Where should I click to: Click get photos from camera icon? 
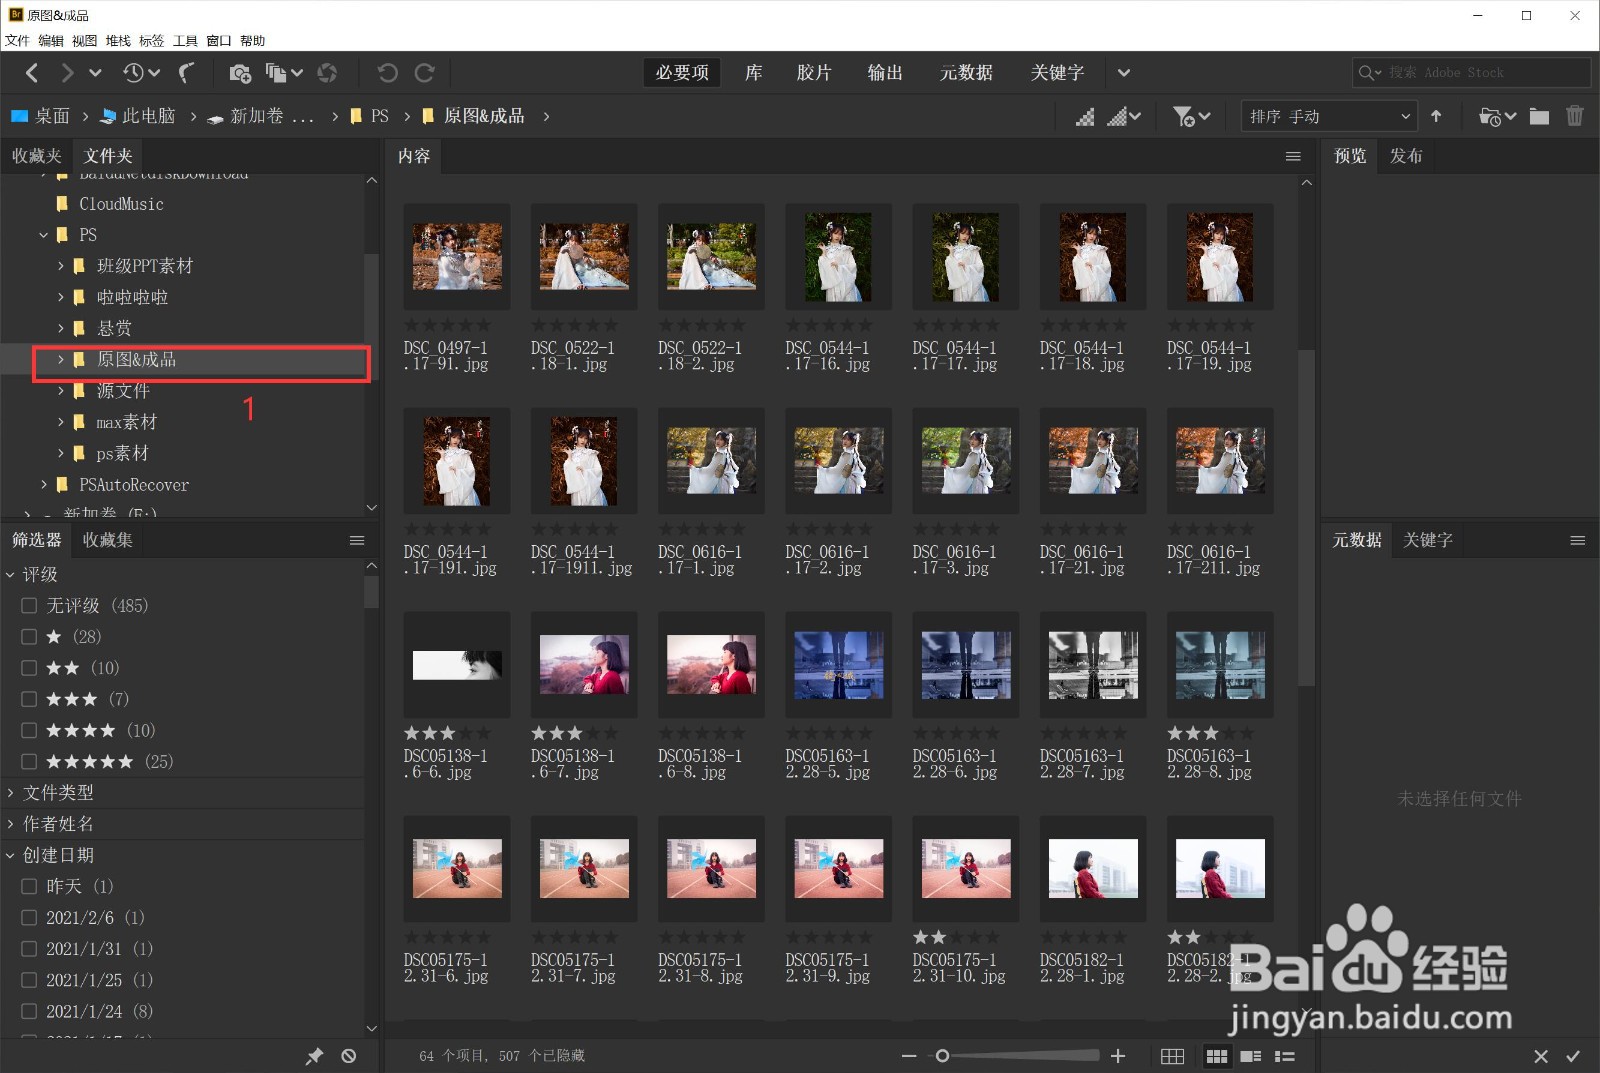[x=240, y=73]
